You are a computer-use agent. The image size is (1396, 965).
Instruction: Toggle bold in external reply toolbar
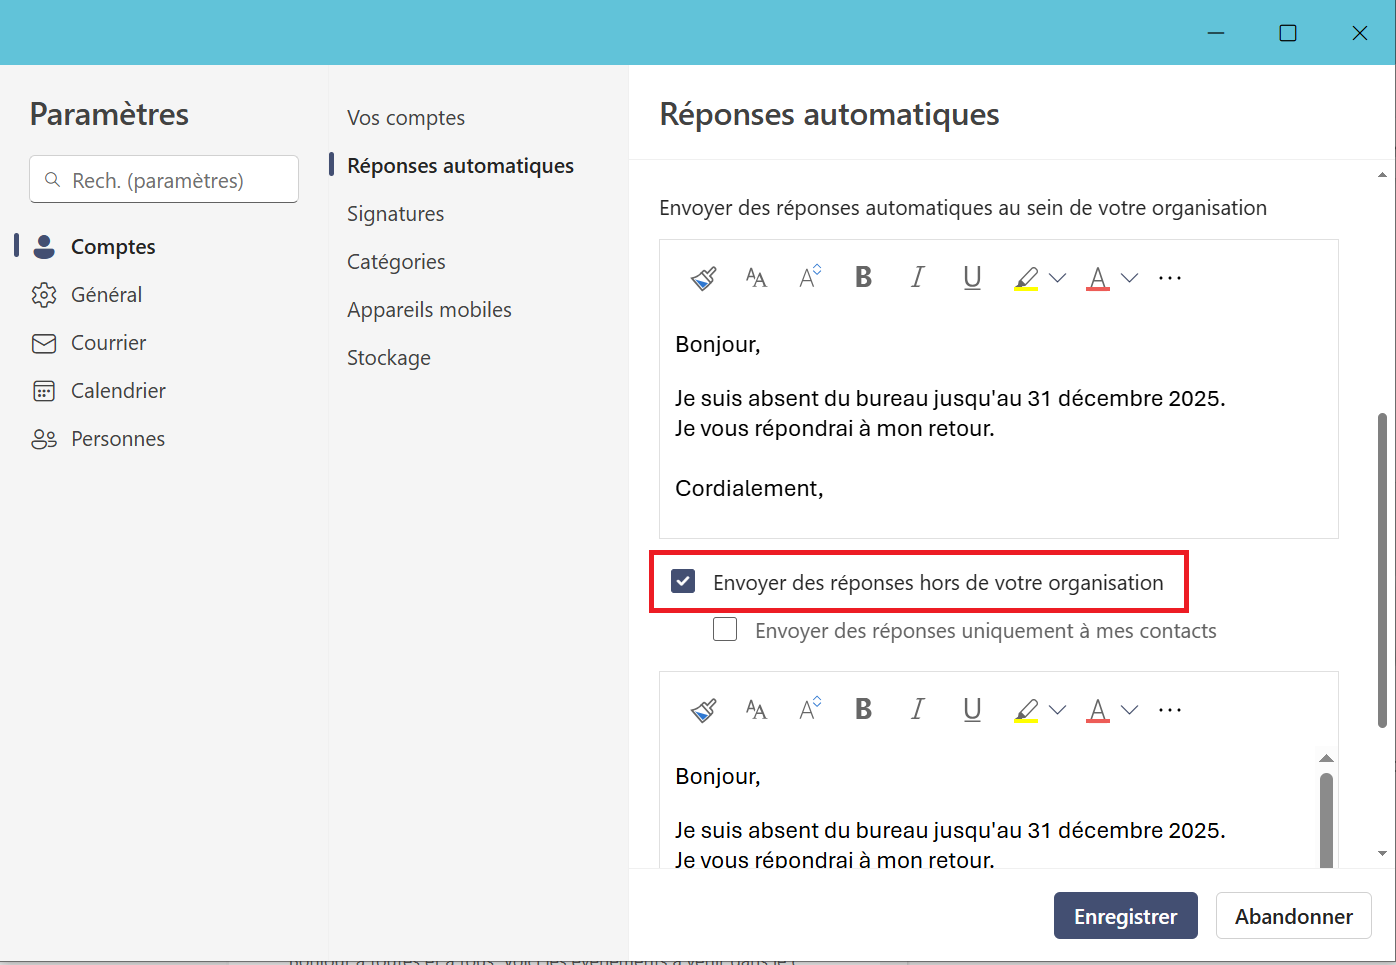(864, 709)
